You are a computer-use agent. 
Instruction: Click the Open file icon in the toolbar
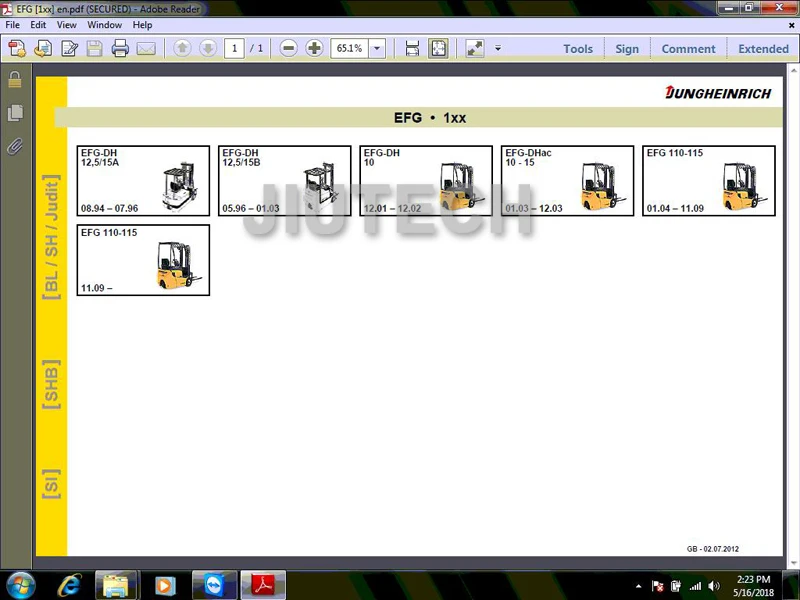coord(43,48)
